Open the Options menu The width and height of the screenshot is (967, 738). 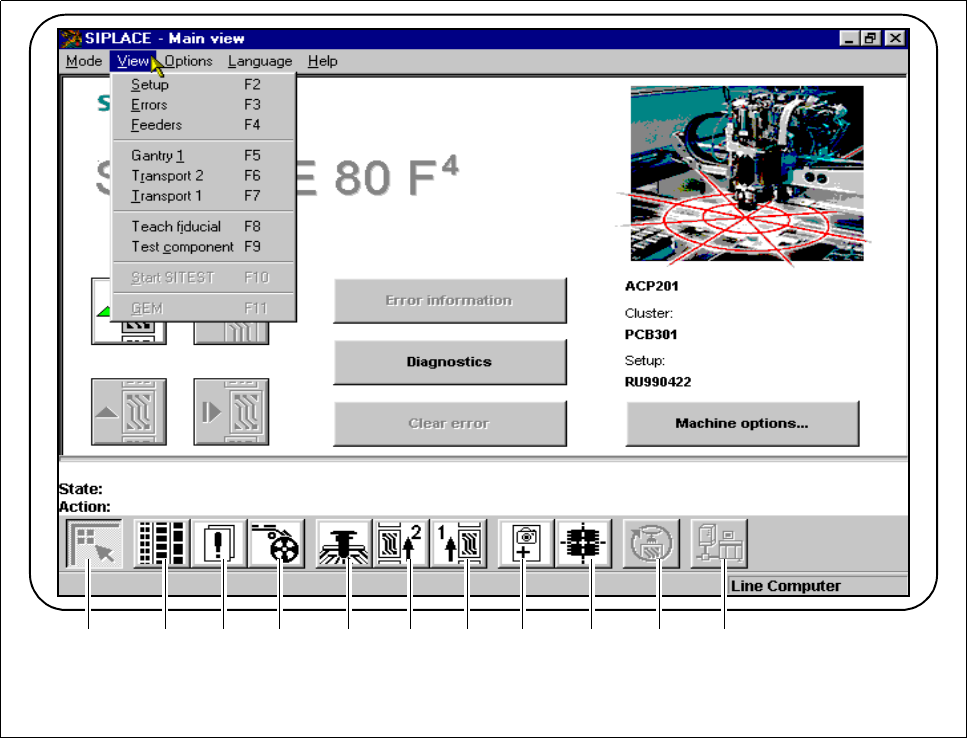(189, 61)
